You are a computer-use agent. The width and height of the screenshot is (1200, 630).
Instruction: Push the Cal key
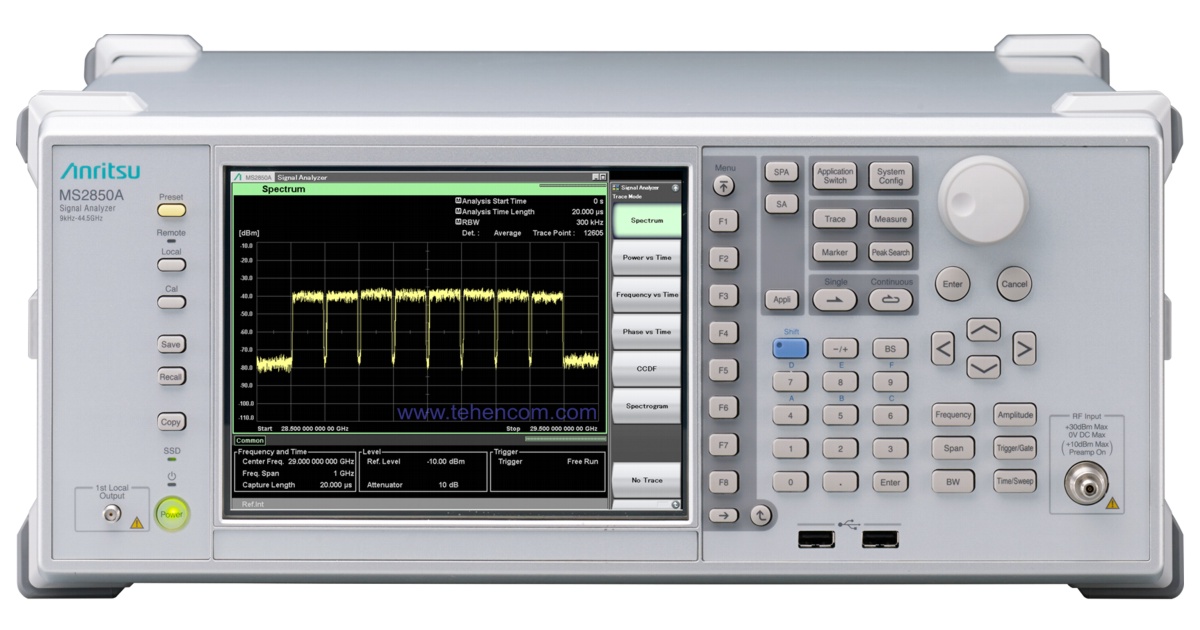point(171,302)
